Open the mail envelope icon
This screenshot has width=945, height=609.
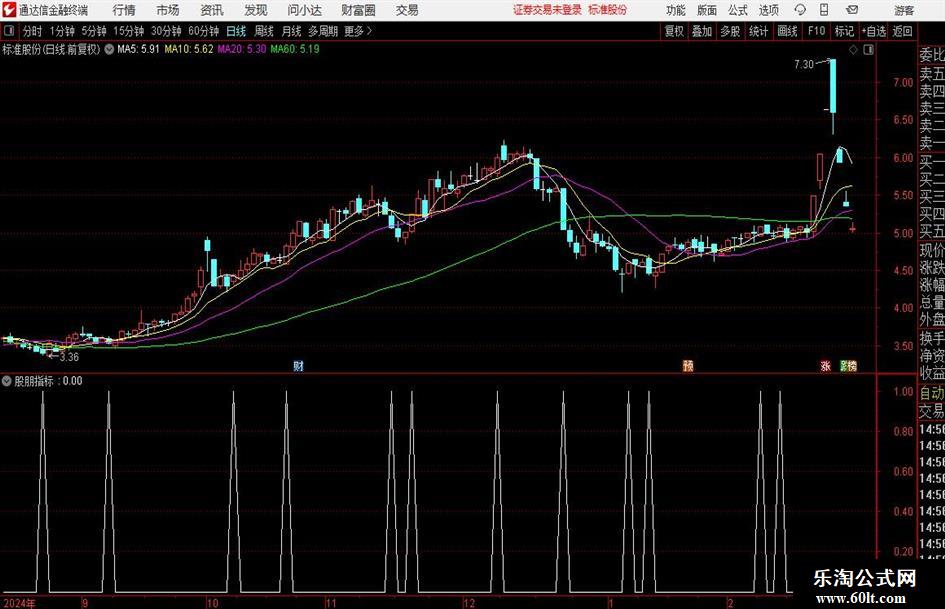(x=852, y=10)
